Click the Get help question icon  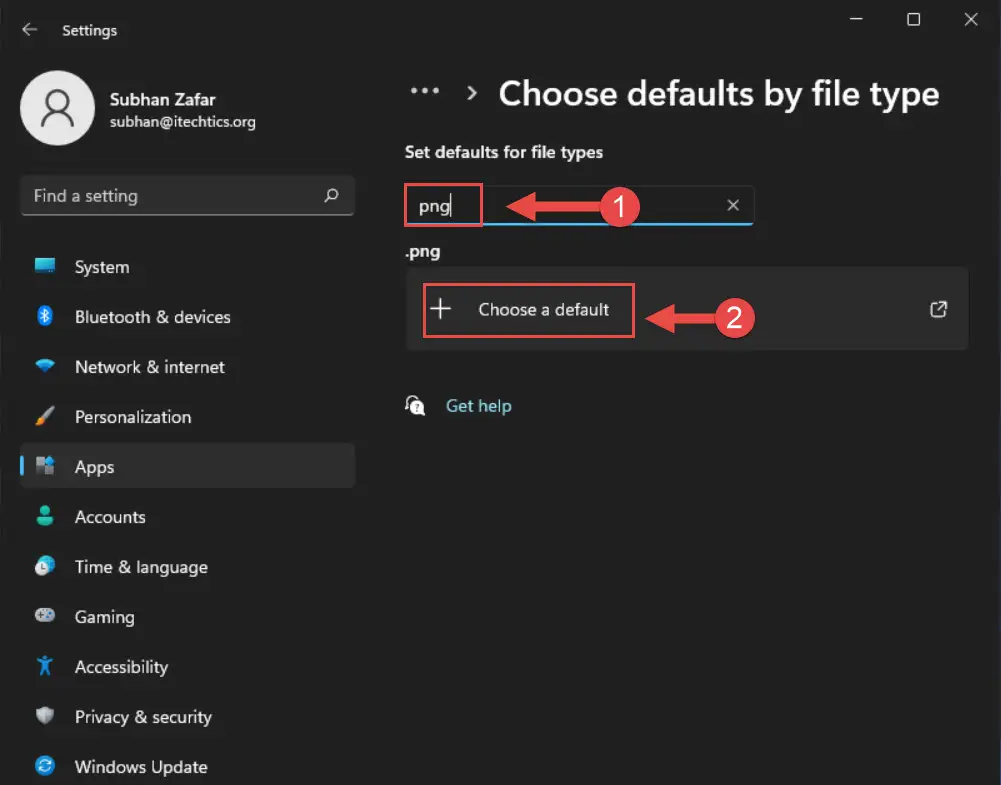tap(415, 405)
